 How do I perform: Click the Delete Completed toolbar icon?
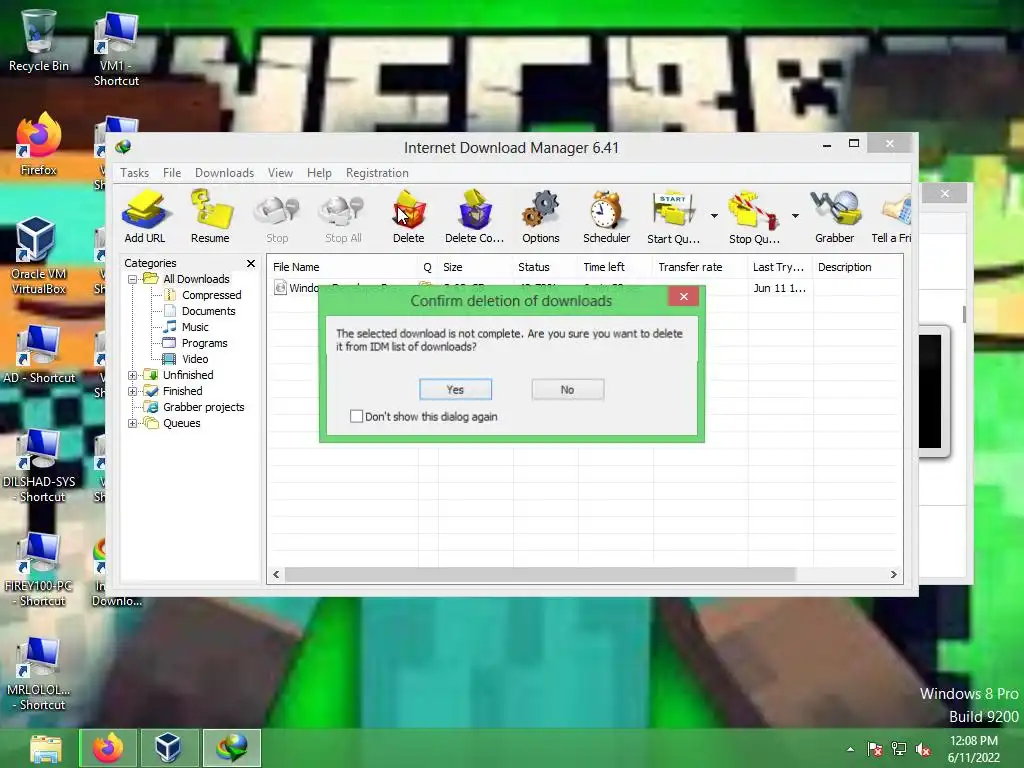click(x=475, y=217)
